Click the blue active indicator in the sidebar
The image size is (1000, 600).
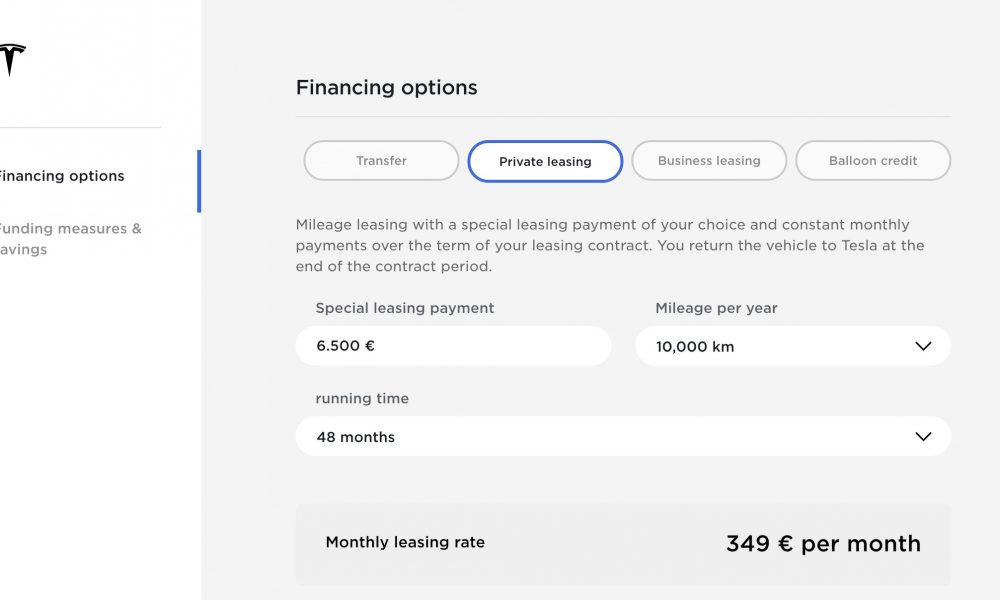[x=199, y=181]
